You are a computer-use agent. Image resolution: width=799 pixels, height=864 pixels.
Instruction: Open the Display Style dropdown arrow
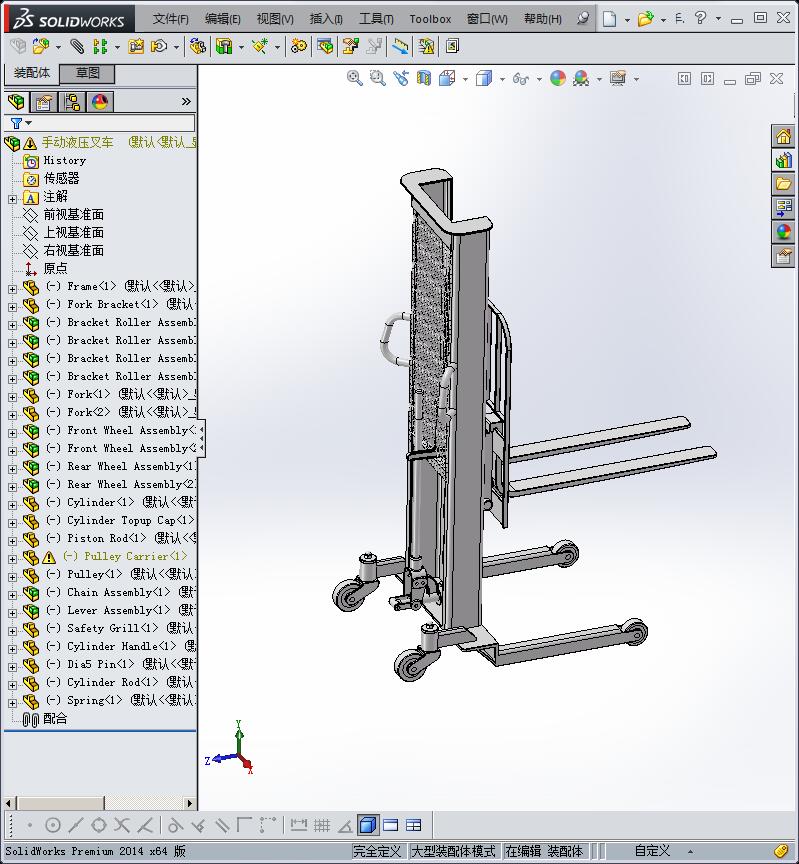(x=502, y=79)
